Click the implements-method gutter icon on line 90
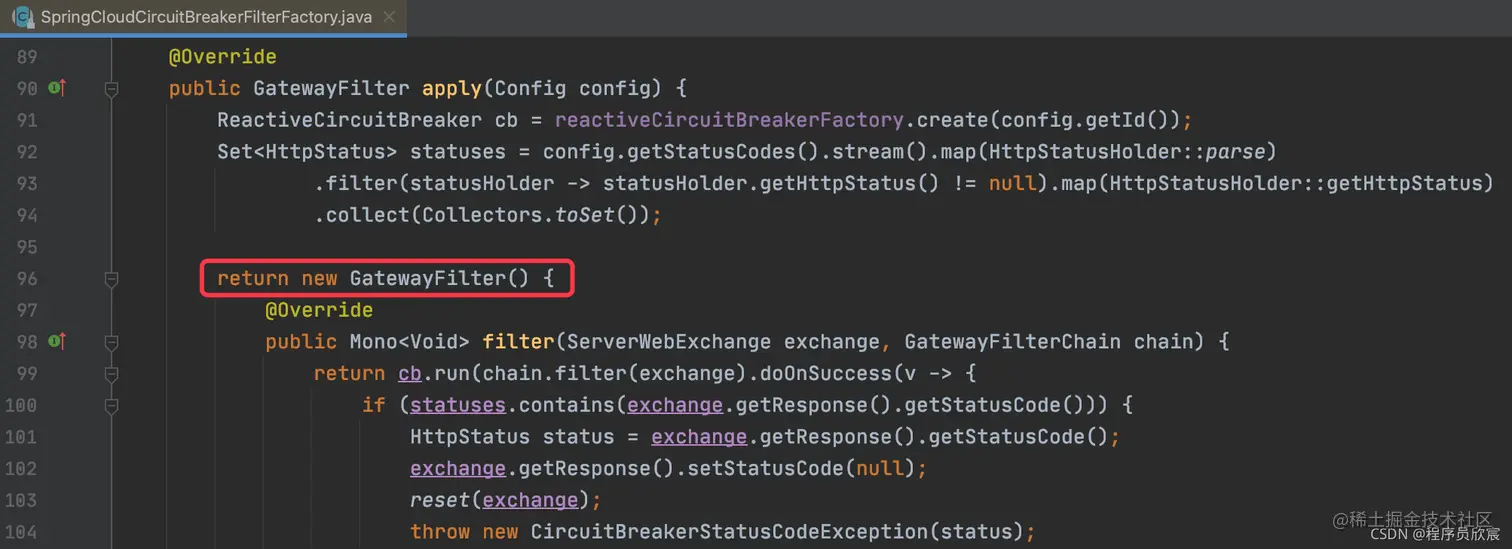Image resolution: width=1512 pixels, height=549 pixels. pyautogui.click(x=57, y=89)
